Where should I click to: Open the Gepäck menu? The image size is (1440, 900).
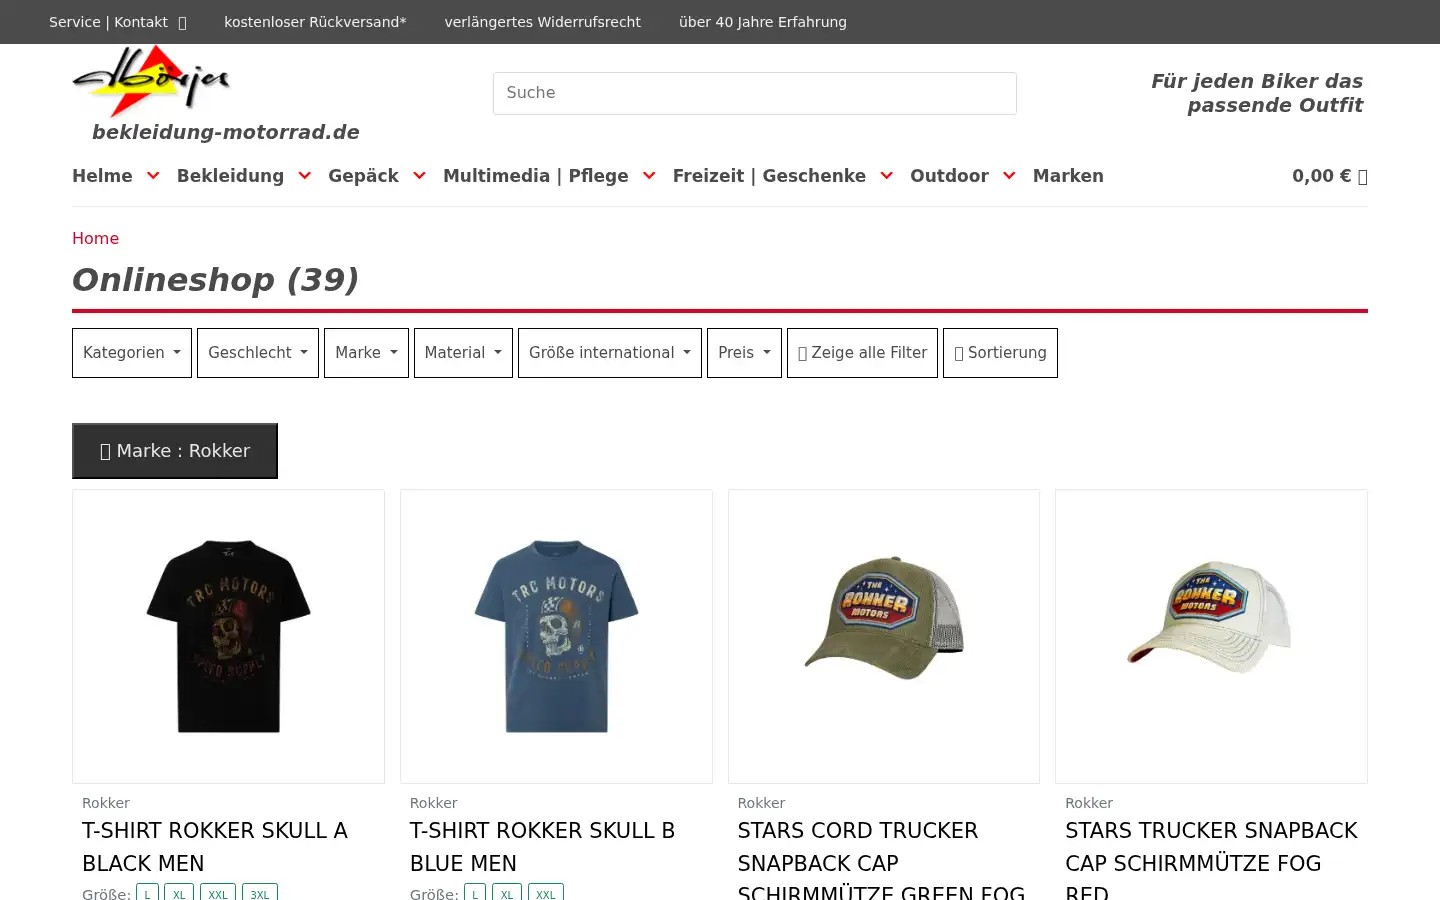[363, 176]
